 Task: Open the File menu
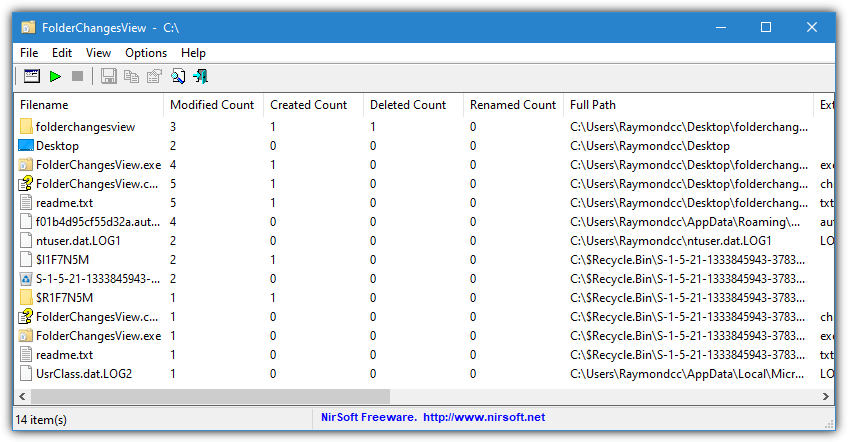(29, 53)
